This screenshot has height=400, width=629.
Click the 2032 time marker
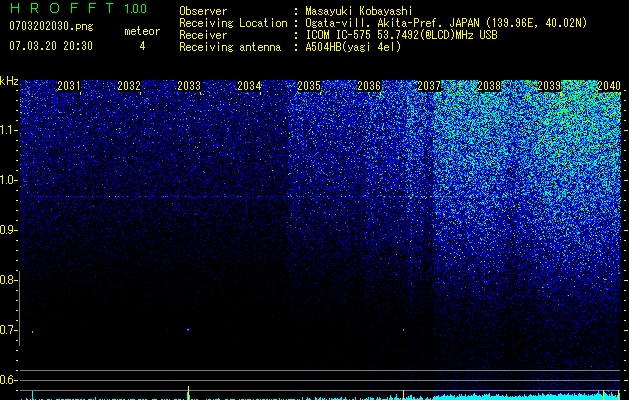coord(129,86)
